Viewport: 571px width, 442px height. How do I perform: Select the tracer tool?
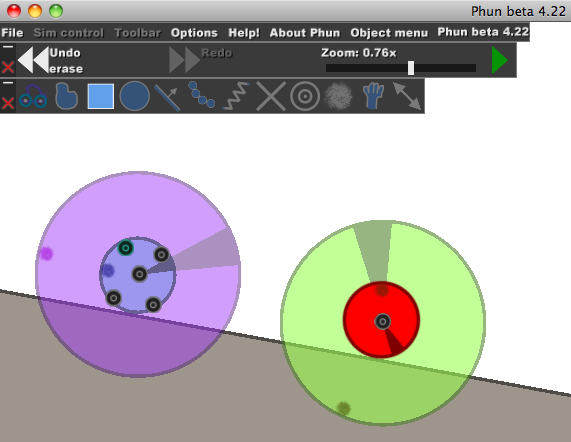click(x=338, y=96)
